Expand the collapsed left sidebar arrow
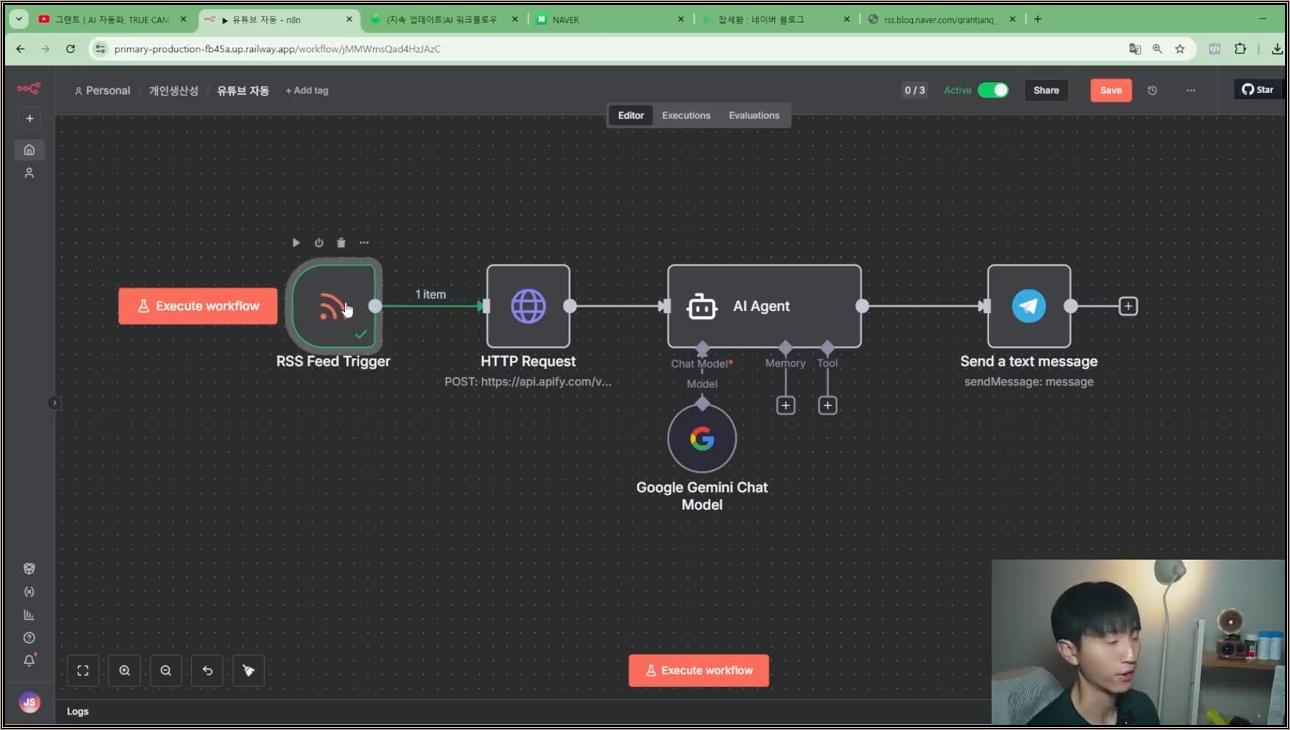This screenshot has height=730, width=1290. [x=54, y=403]
